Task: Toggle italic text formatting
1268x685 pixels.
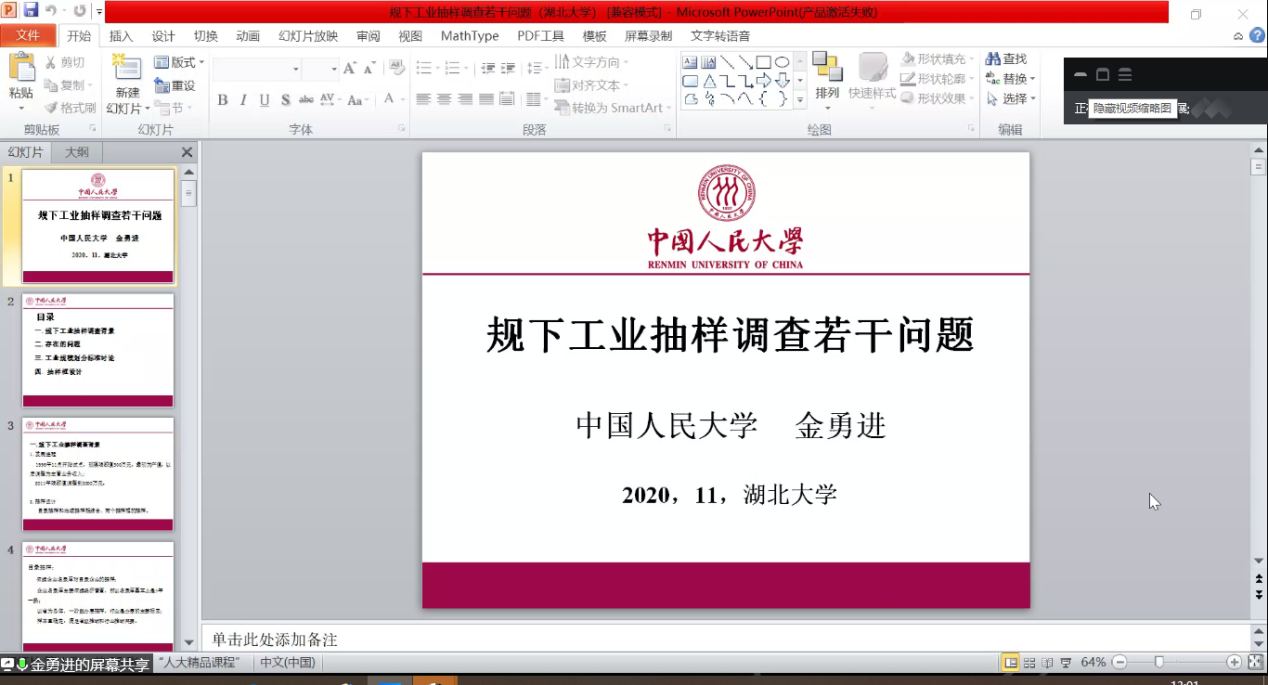Action: (x=243, y=100)
